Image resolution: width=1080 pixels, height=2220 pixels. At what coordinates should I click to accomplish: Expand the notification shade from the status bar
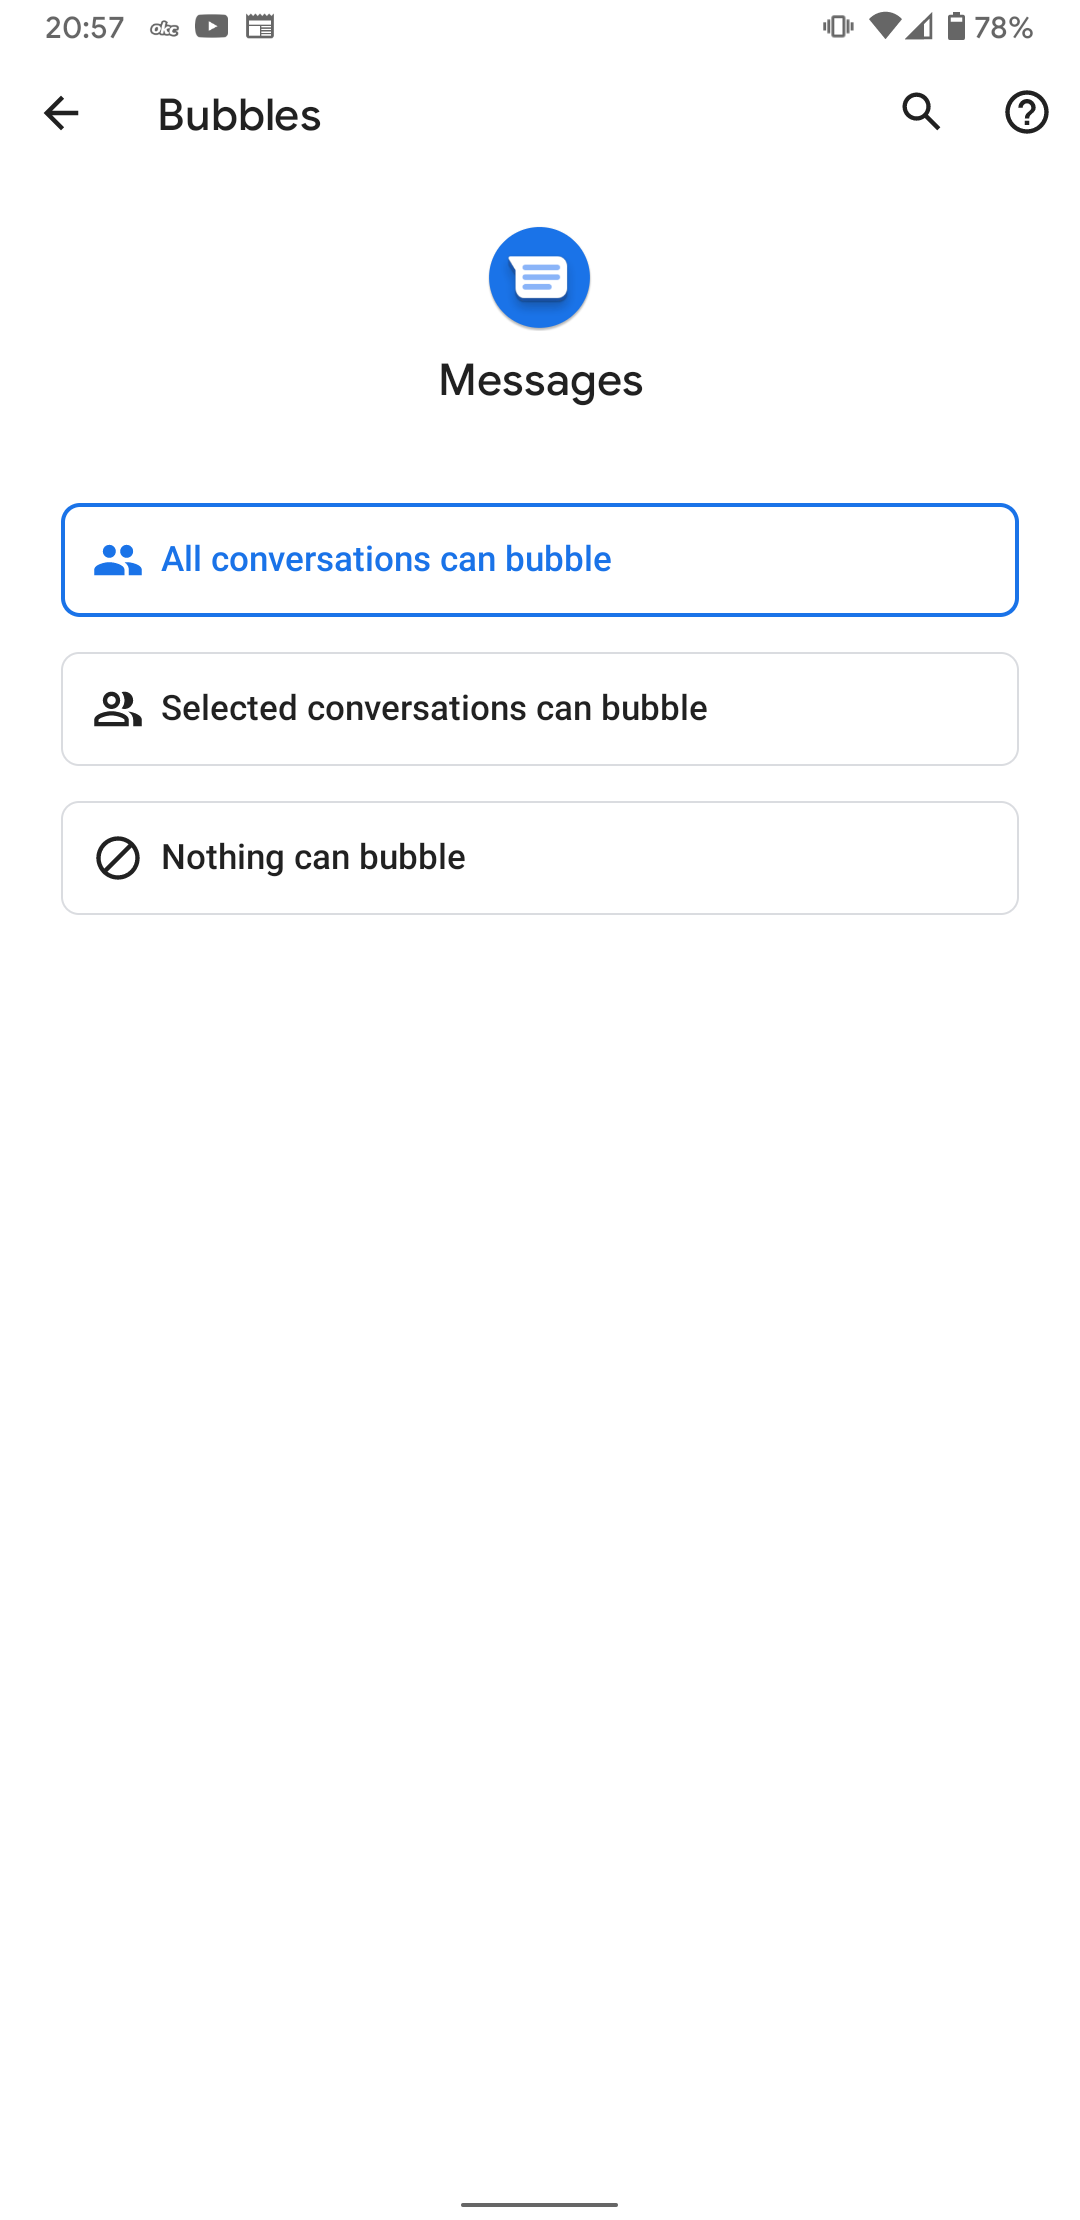pos(540,27)
